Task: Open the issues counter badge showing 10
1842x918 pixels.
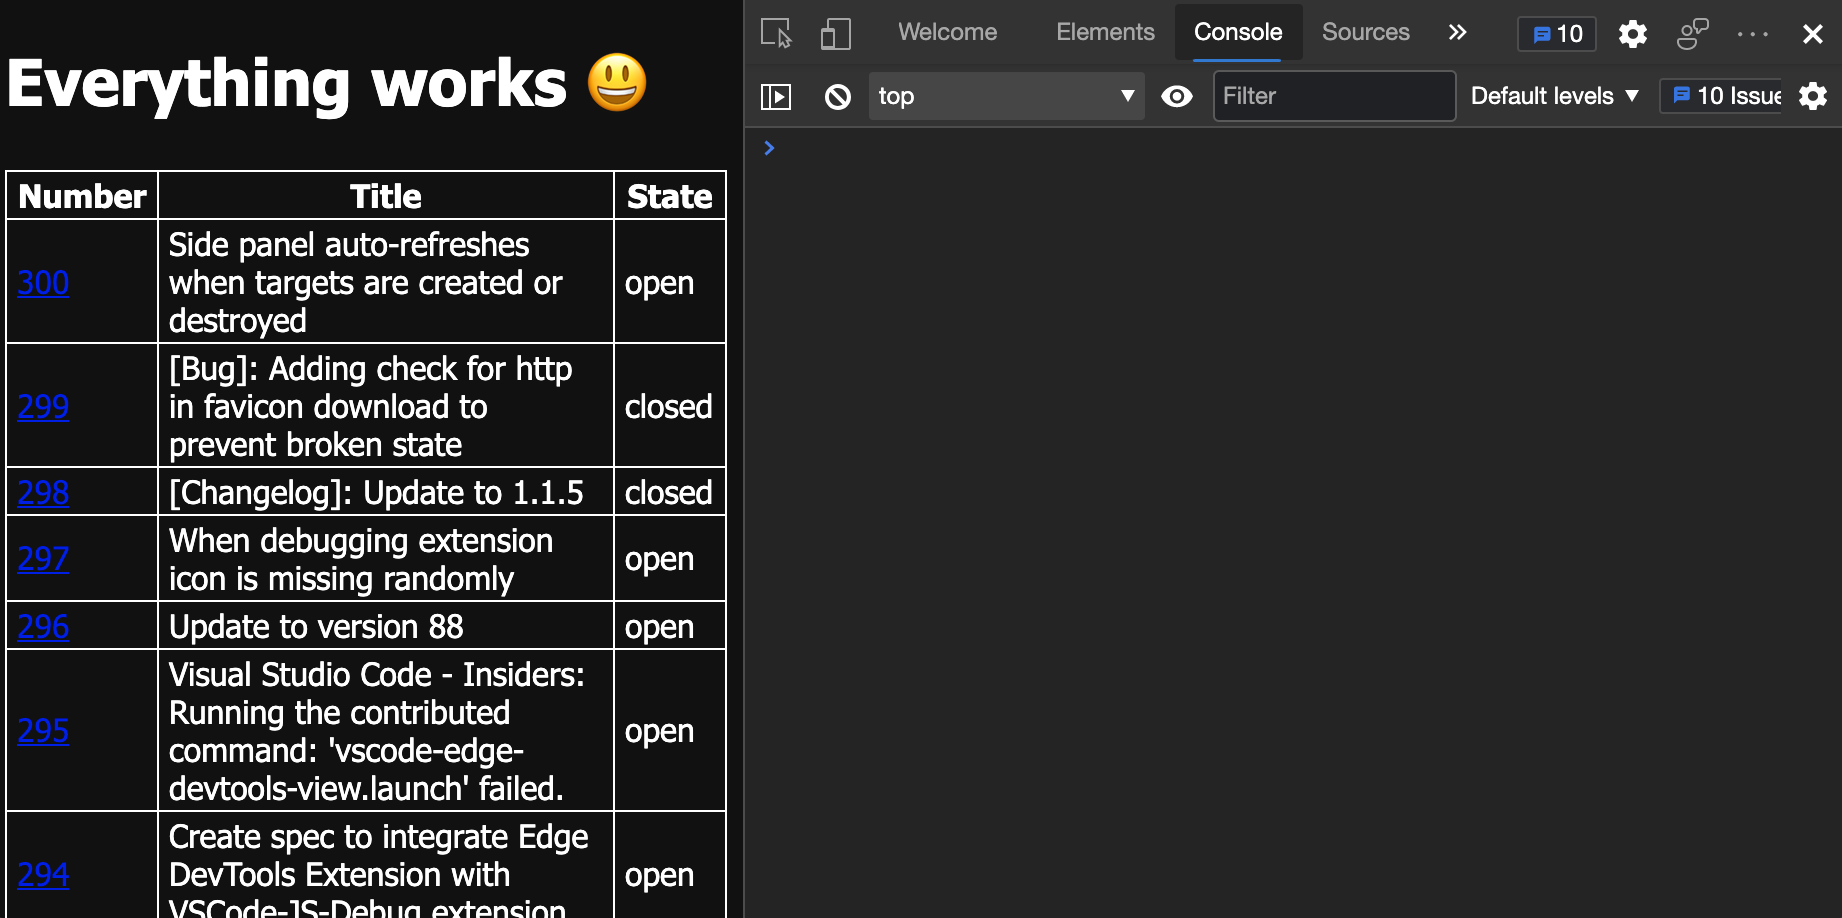Action: (1557, 34)
